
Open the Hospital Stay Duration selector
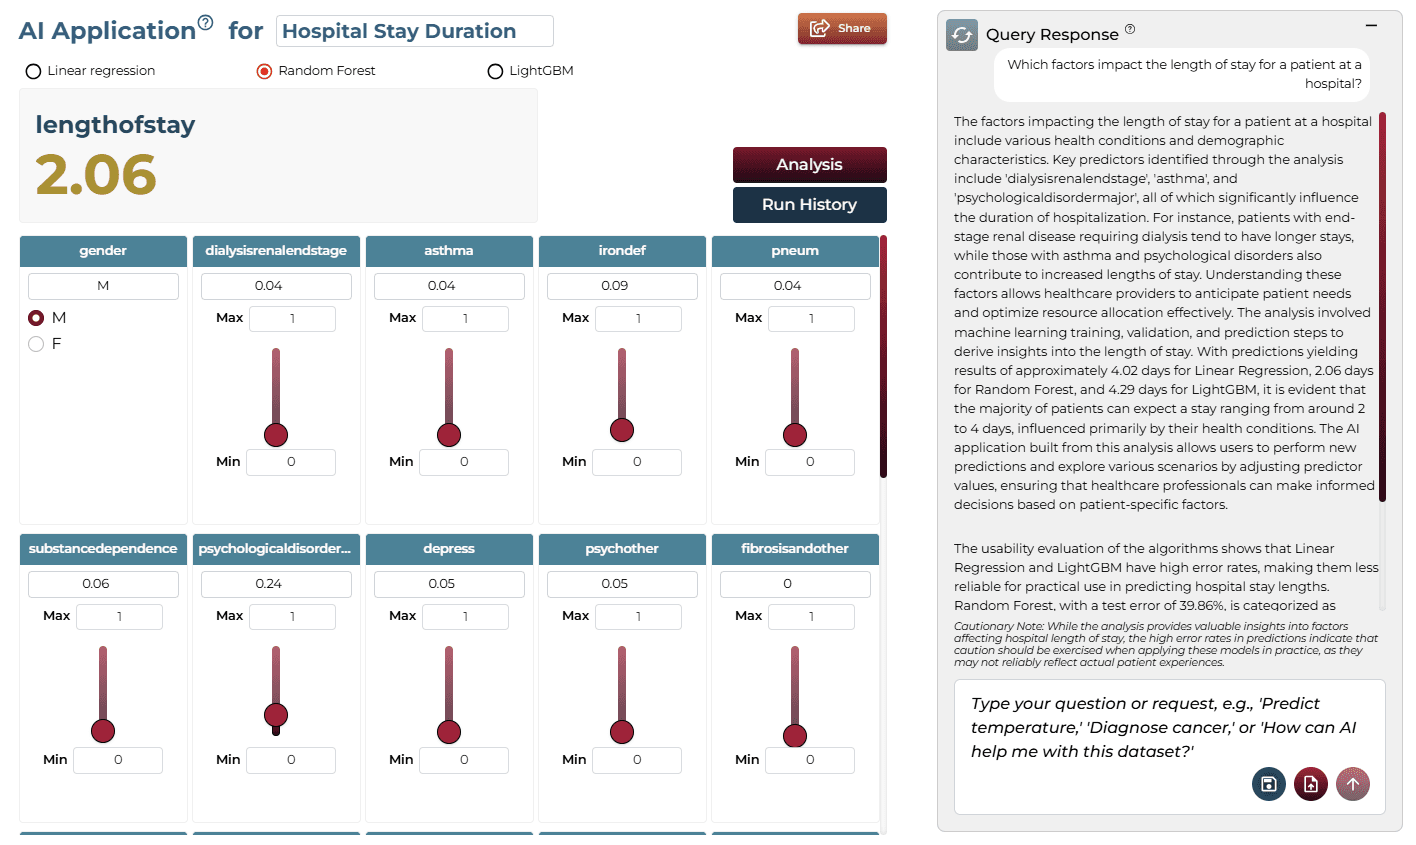coord(415,31)
